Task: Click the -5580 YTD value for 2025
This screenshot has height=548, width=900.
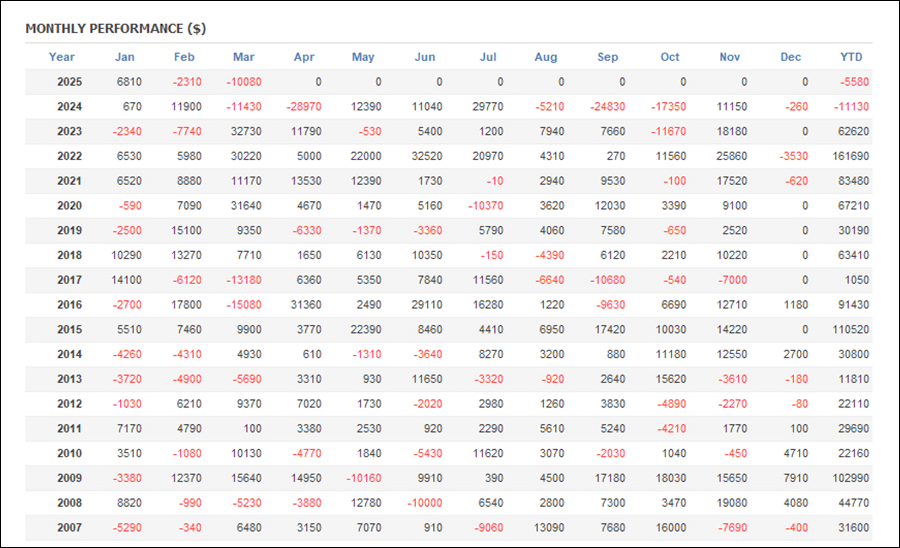Action: (x=855, y=81)
